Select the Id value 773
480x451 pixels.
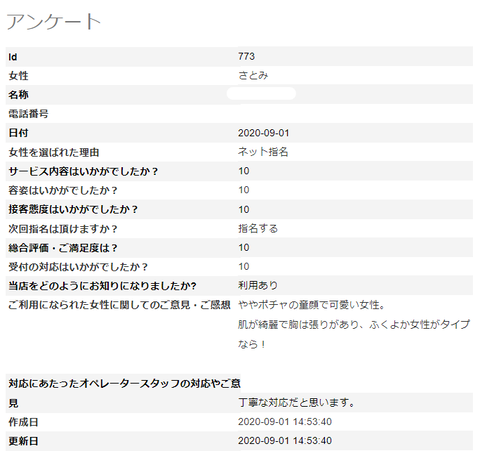(246, 56)
